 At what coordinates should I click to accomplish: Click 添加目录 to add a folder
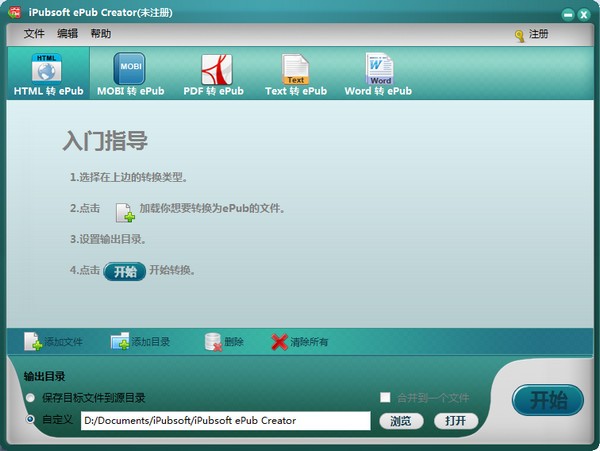tap(140, 342)
